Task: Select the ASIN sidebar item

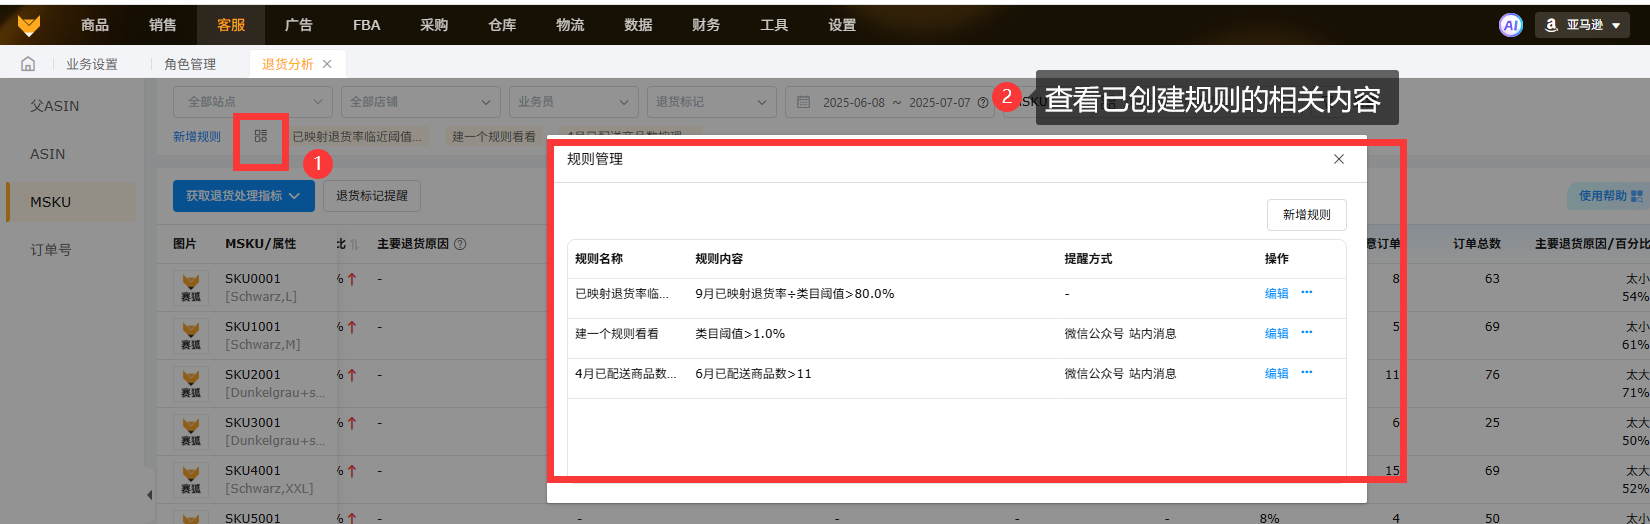Action: tap(48, 154)
